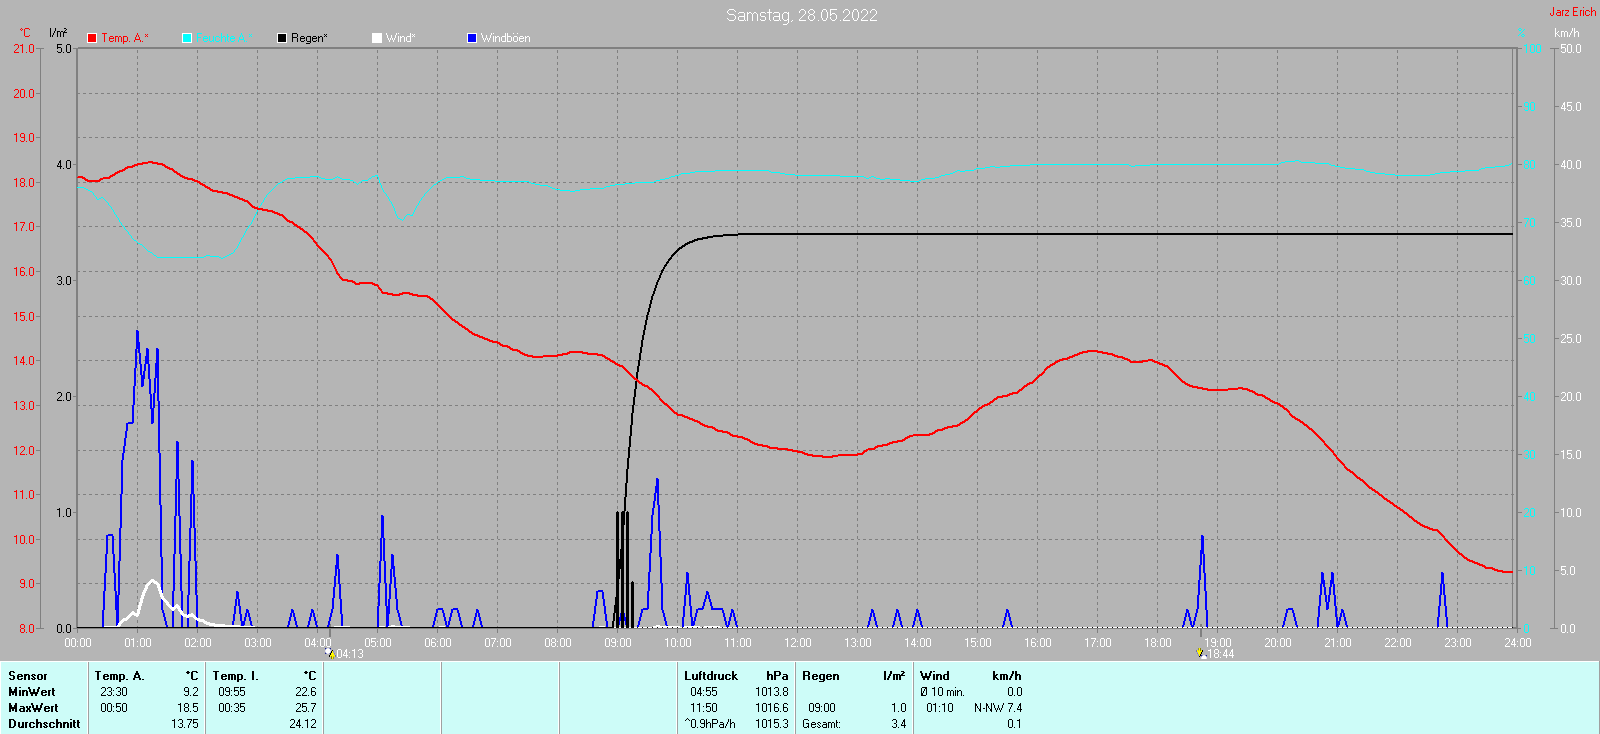This screenshot has height=734, width=1600.
Task: Click the Luftdruck column header
Action: [711, 676]
